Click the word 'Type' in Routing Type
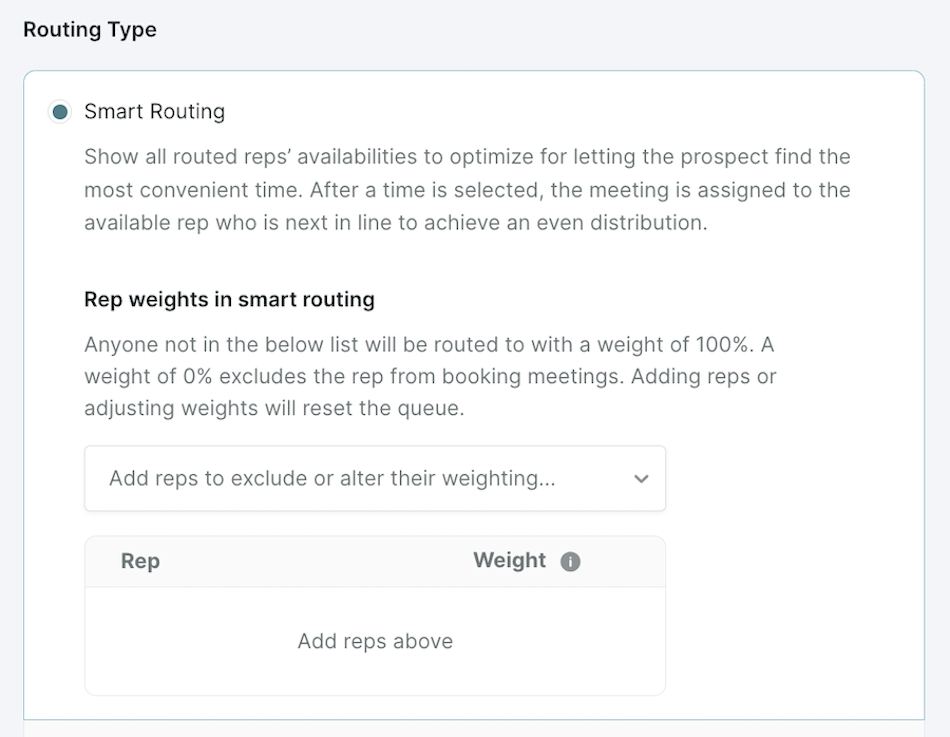Image resolution: width=950 pixels, height=737 pixels. [131, 30]
